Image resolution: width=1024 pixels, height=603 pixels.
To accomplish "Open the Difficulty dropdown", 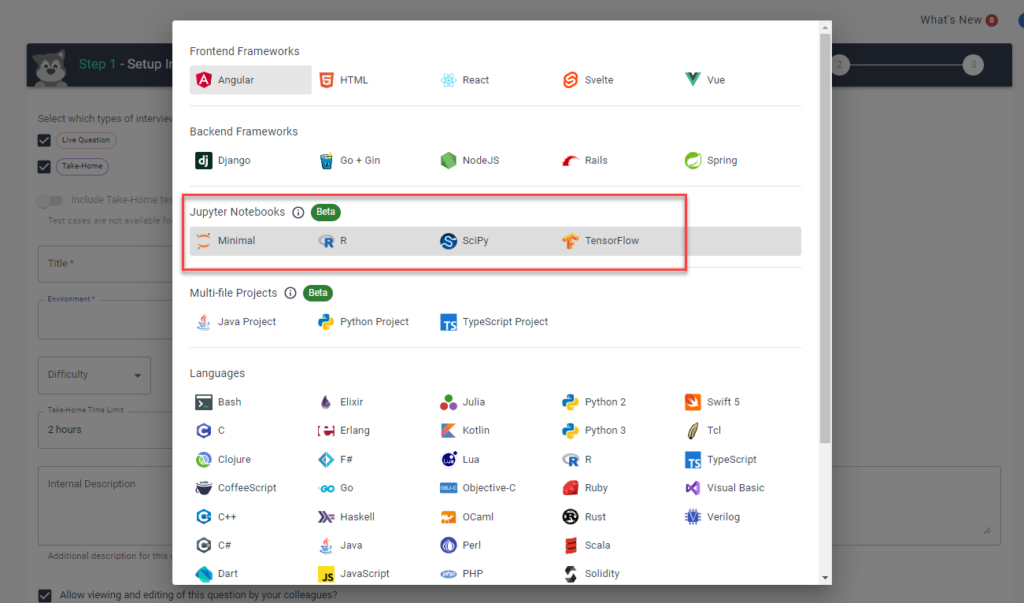I will (x=94, y=375).
